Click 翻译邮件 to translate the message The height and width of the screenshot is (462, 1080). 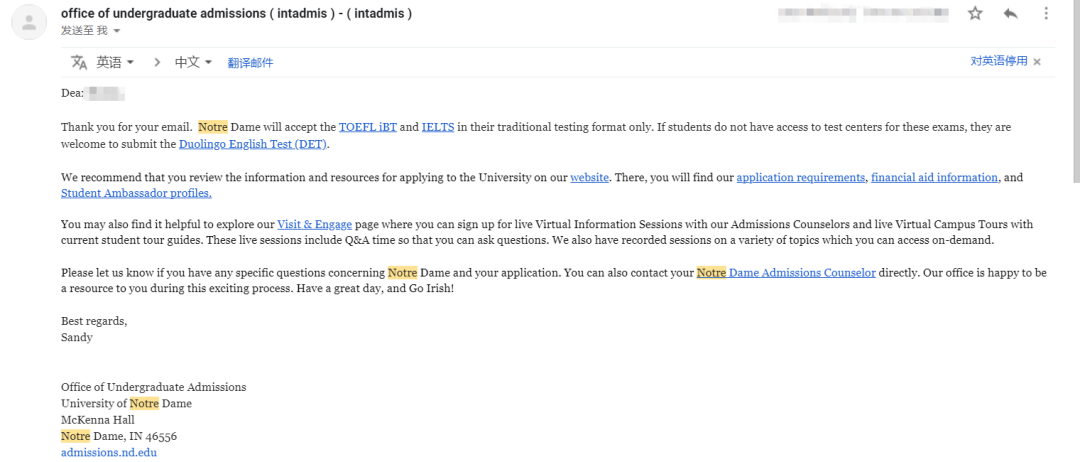tap(250, 63)
